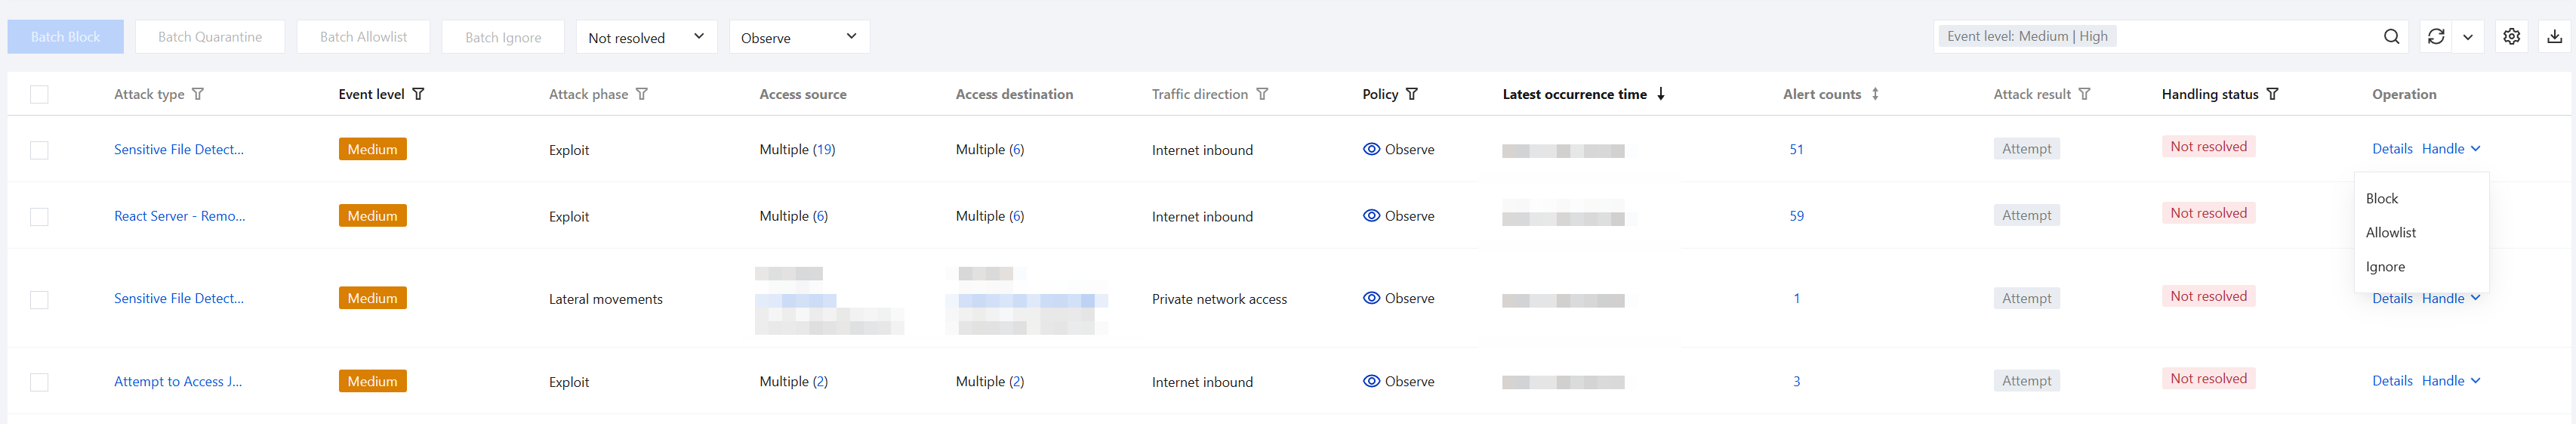Sort by Latest occurrence time arrow
Screen dimensions: 2576x424
pyautogui.click(x=1661, y=94)
